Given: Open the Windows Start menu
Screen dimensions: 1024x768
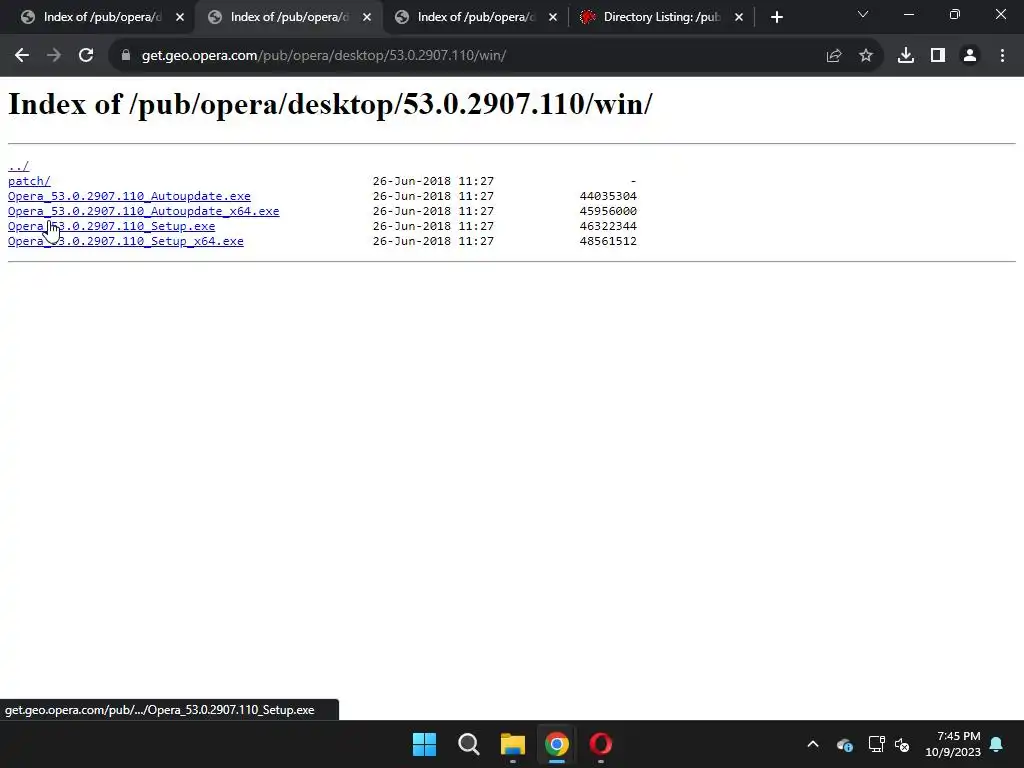Looking at the screenshot, I should coord(424,744).
